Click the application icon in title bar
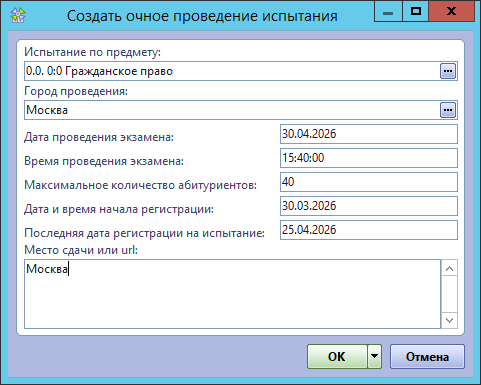Screen dimensions: 481x385 click(x=18, y=15)
